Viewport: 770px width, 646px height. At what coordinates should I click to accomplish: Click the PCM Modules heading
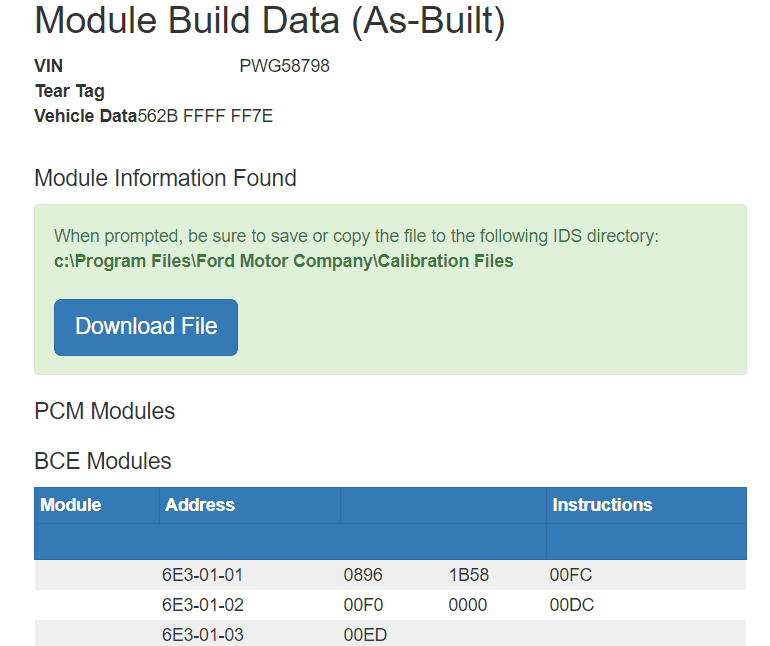click(105, 411)
